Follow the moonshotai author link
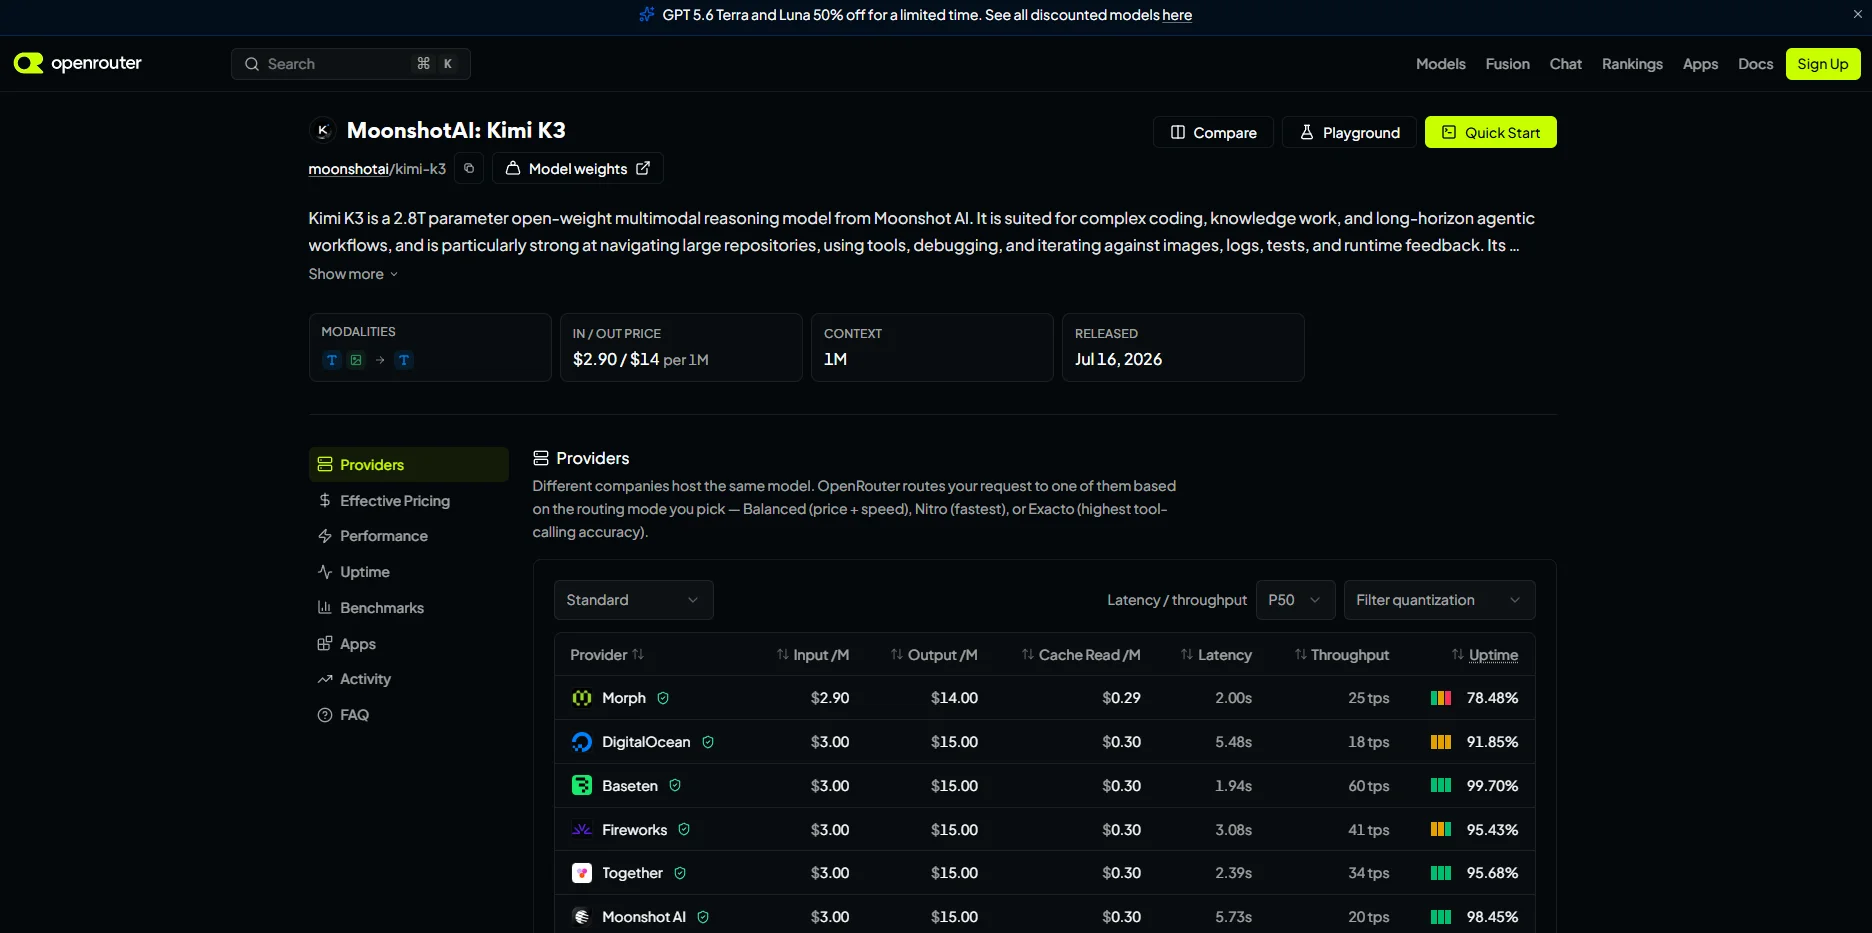1872x933 pixels. pos(348,169)
